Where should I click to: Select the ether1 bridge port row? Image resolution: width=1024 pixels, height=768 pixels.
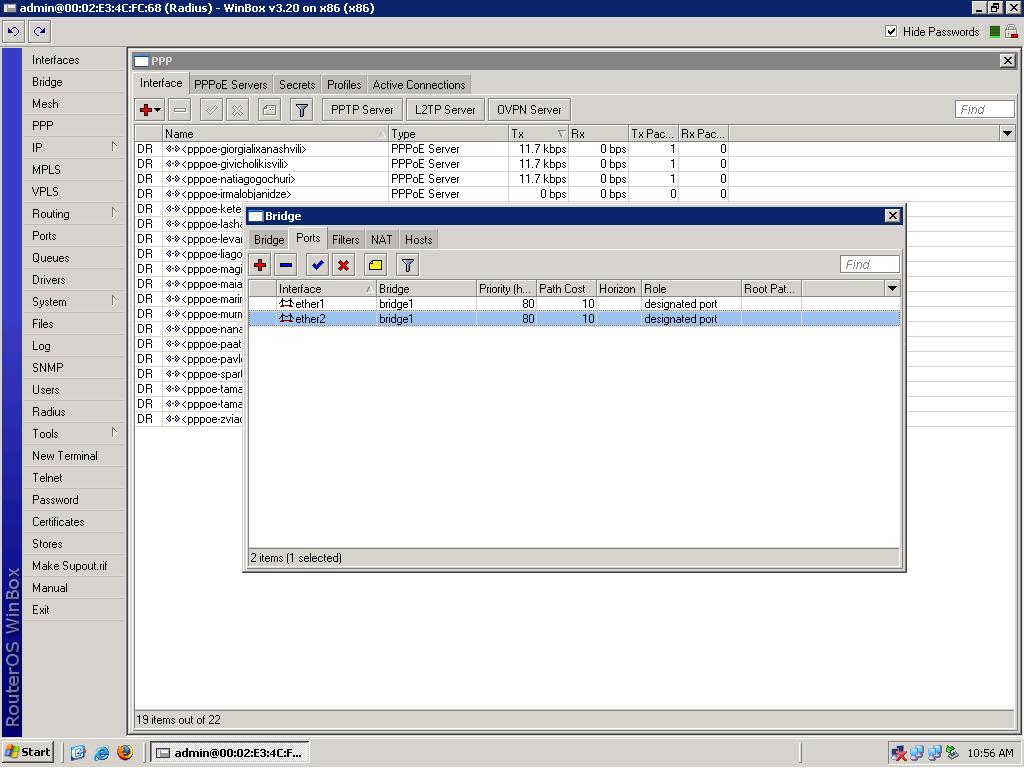pos(574,304)
